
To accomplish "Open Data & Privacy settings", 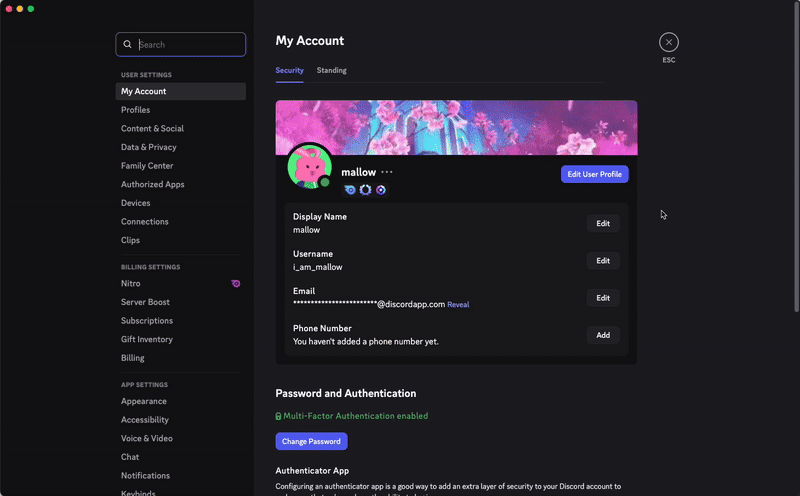I will [148, 147].
